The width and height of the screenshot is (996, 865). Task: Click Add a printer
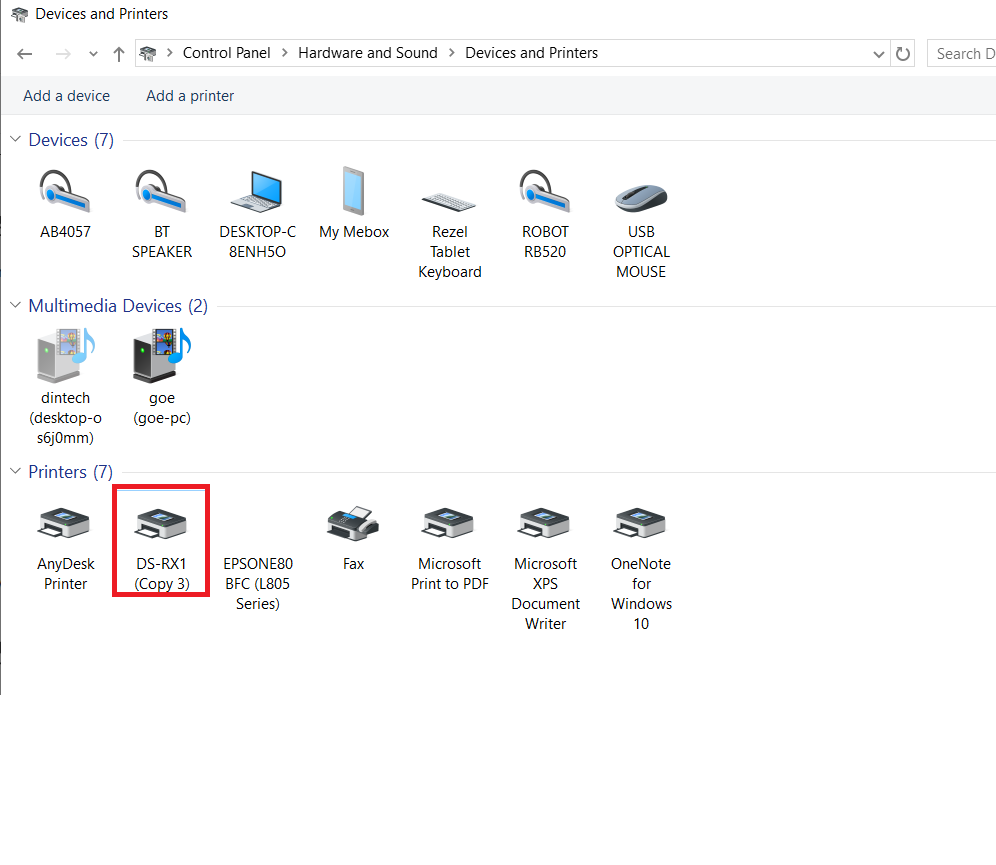pyautogui.click(x=190, y=96)
